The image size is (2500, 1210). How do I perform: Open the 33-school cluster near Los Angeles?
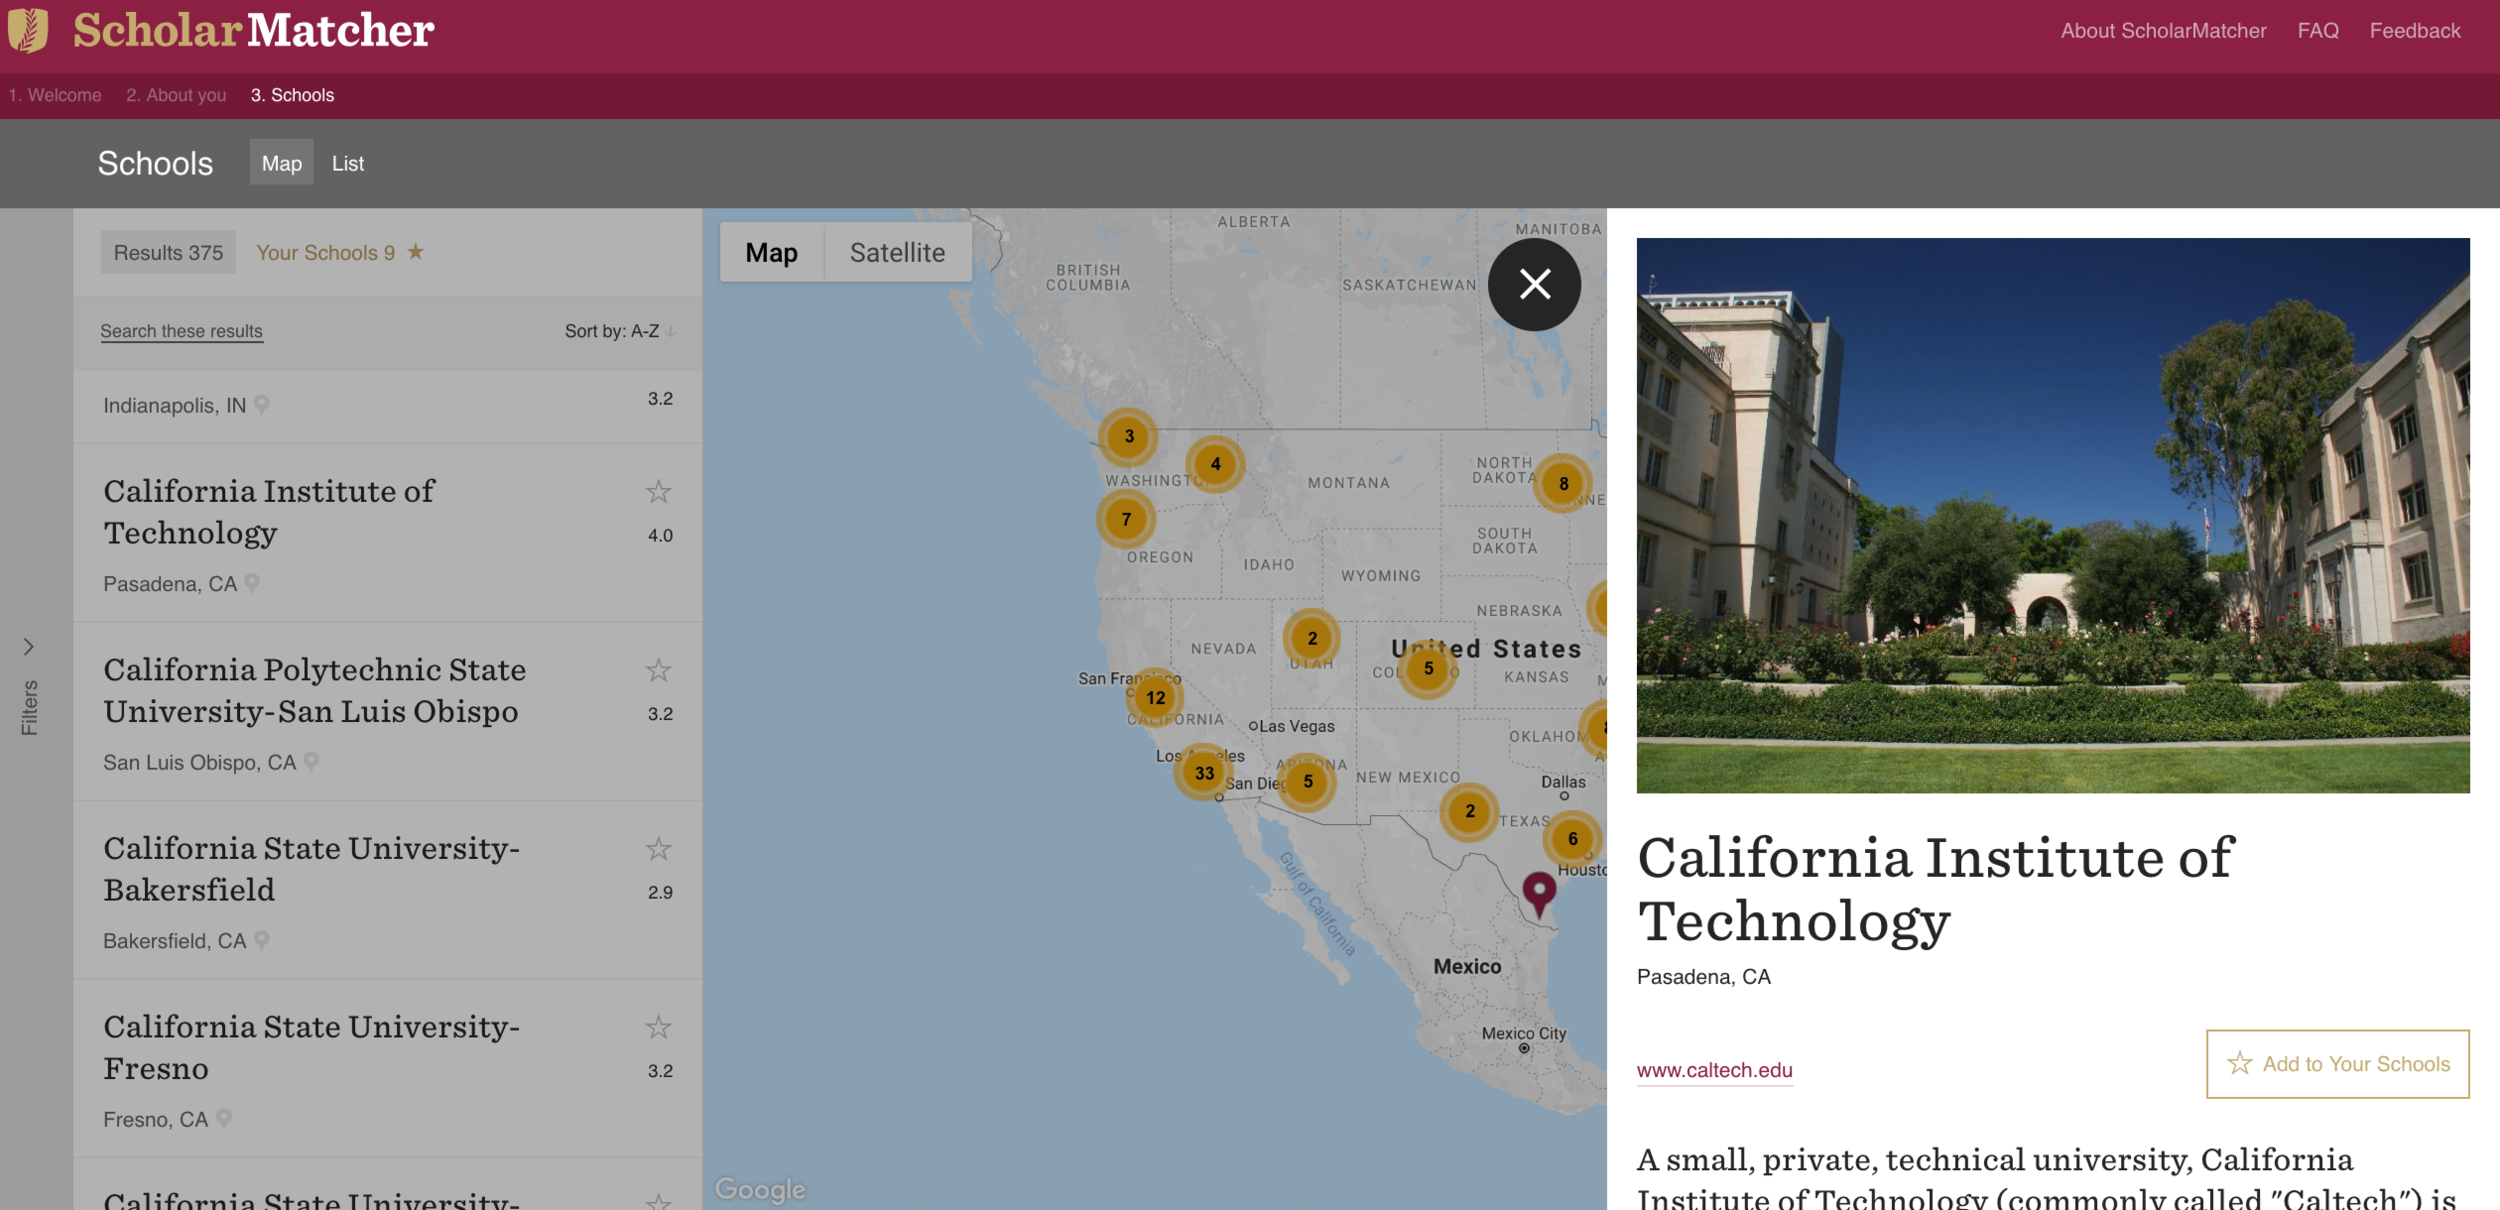tap(1204, 773)
